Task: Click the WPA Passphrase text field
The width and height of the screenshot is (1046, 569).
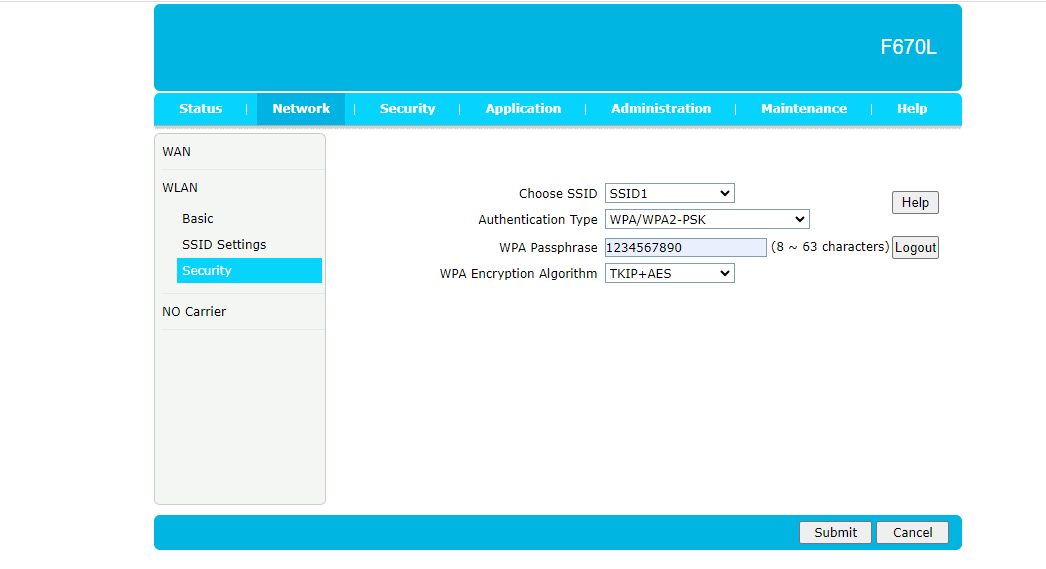Action: click(685, 247)
